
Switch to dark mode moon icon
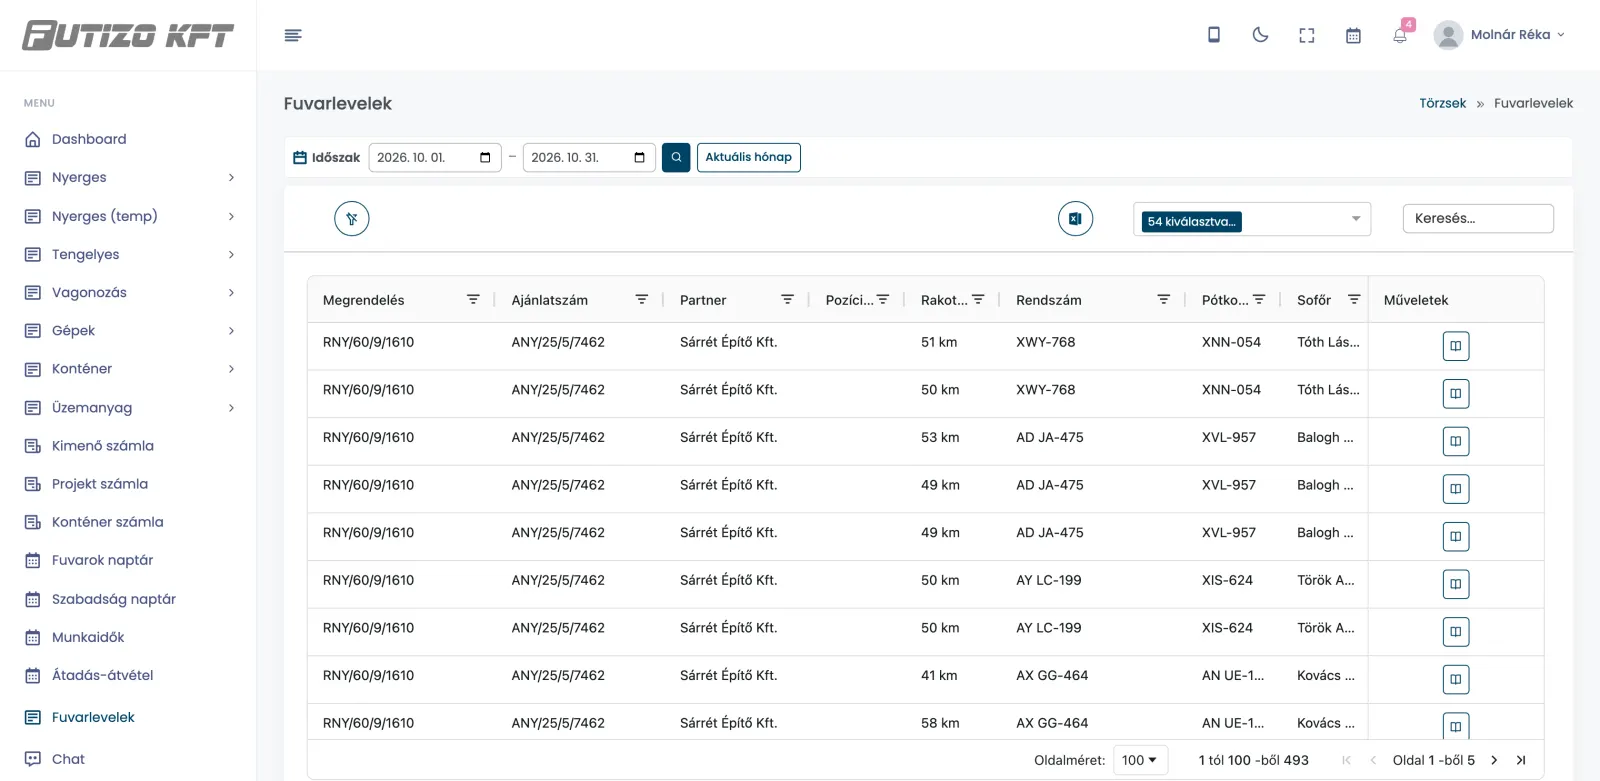coord(1260,35)
